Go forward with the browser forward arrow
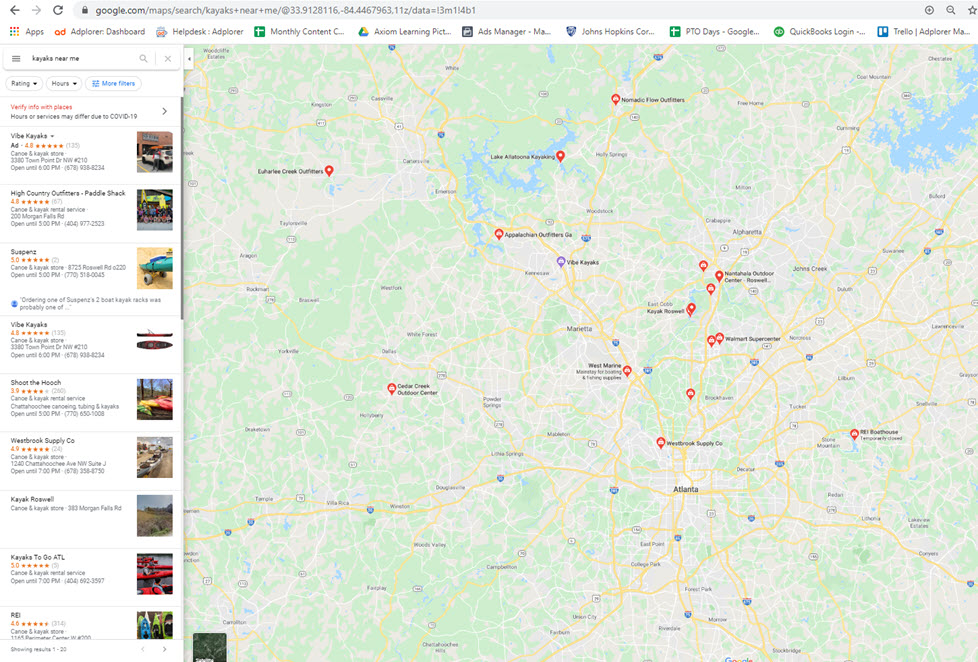 click(36, 10)
